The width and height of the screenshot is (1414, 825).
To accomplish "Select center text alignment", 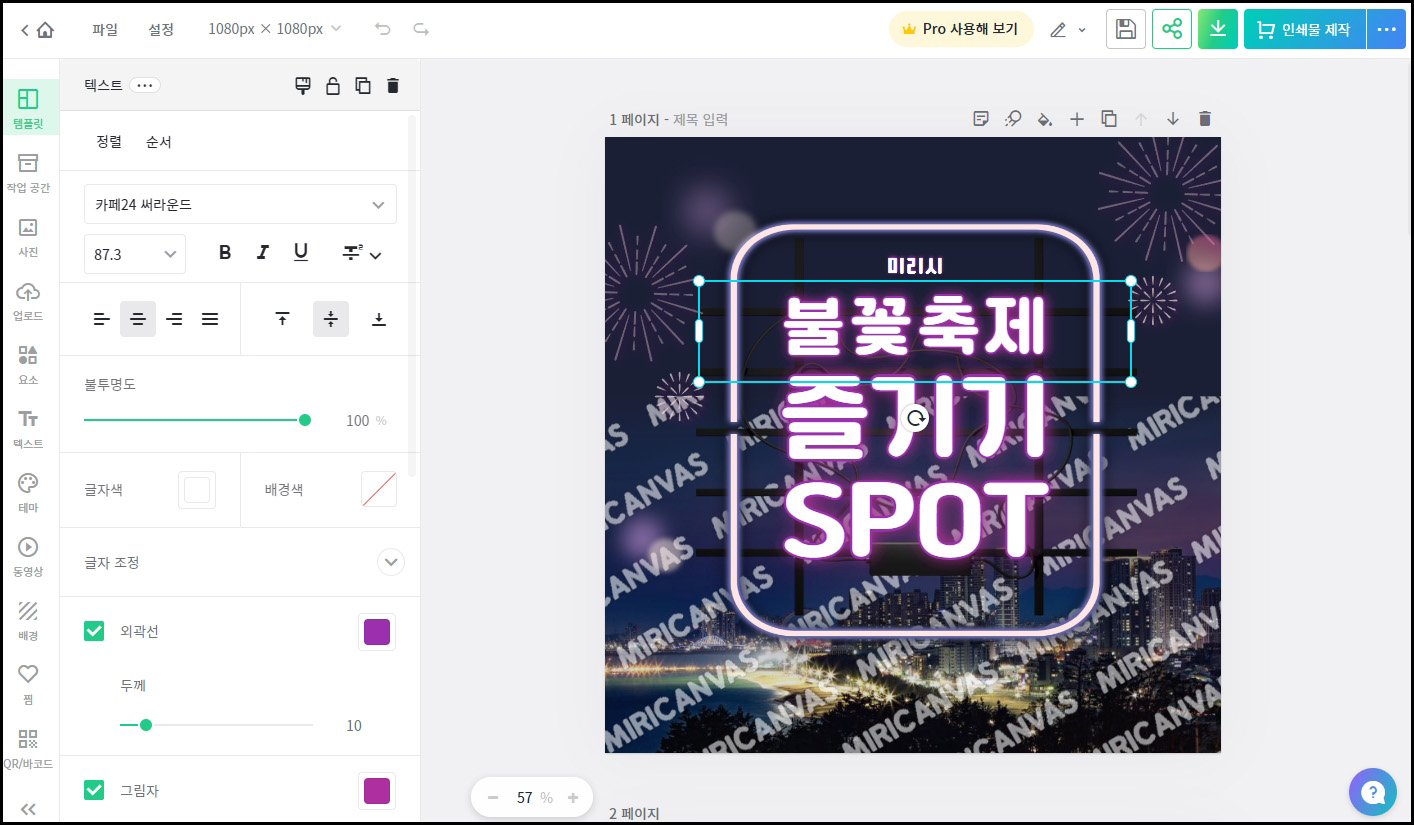I will [138, 318].
